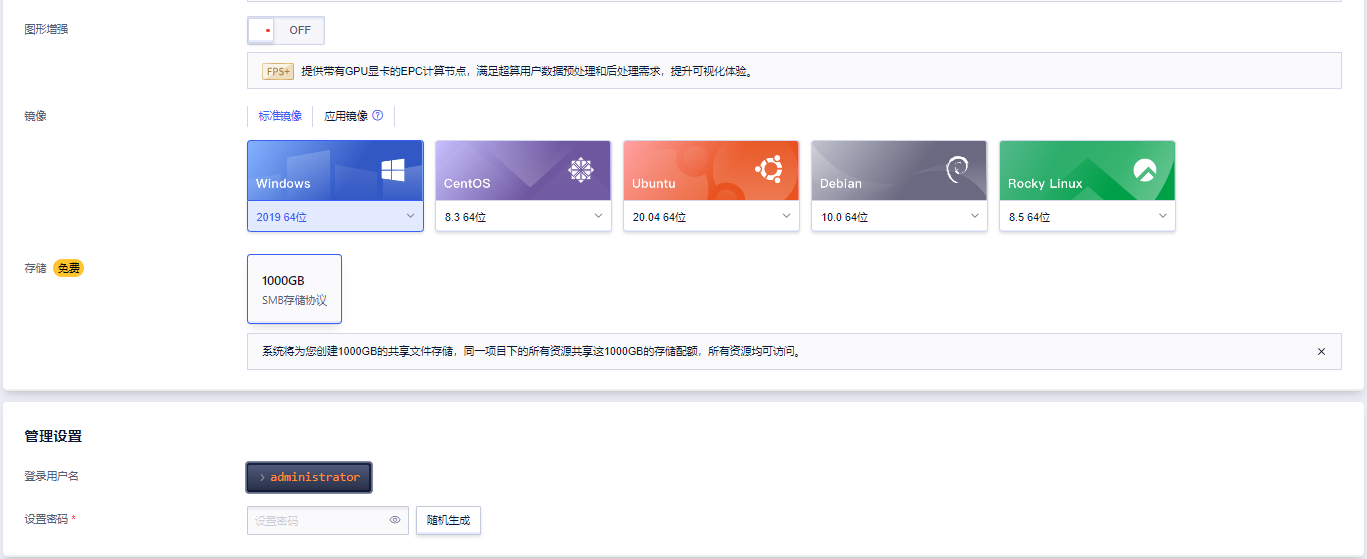
Task: Open the CentOS 8.3 64位 version dropdown
Action: pos(523,216)
